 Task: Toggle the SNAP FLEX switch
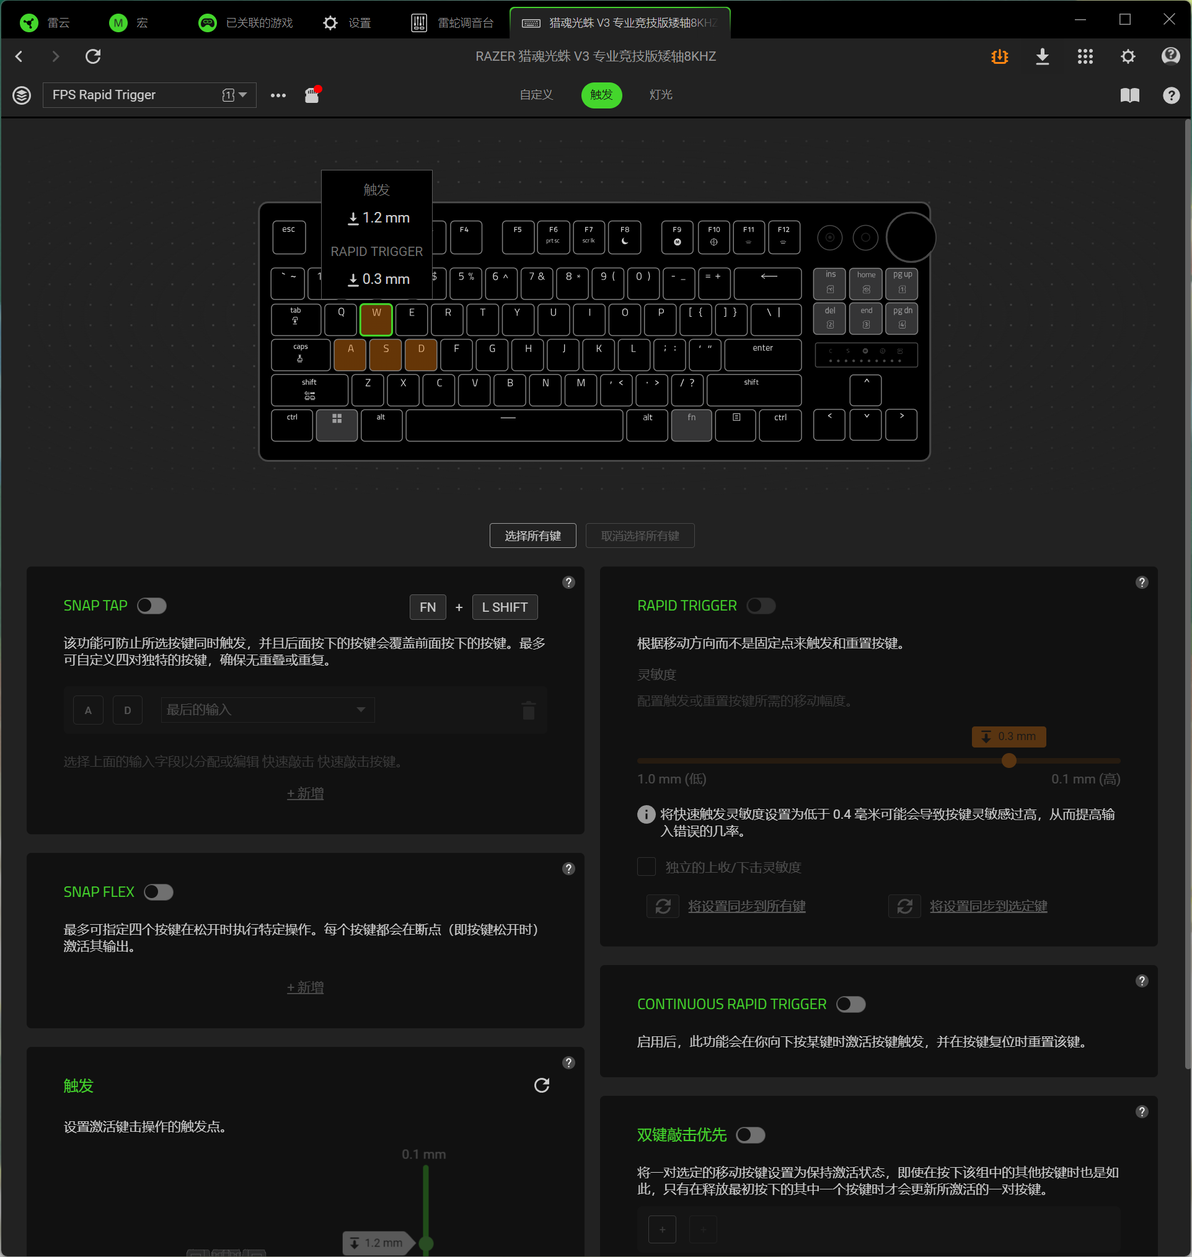tap(159, 892)
